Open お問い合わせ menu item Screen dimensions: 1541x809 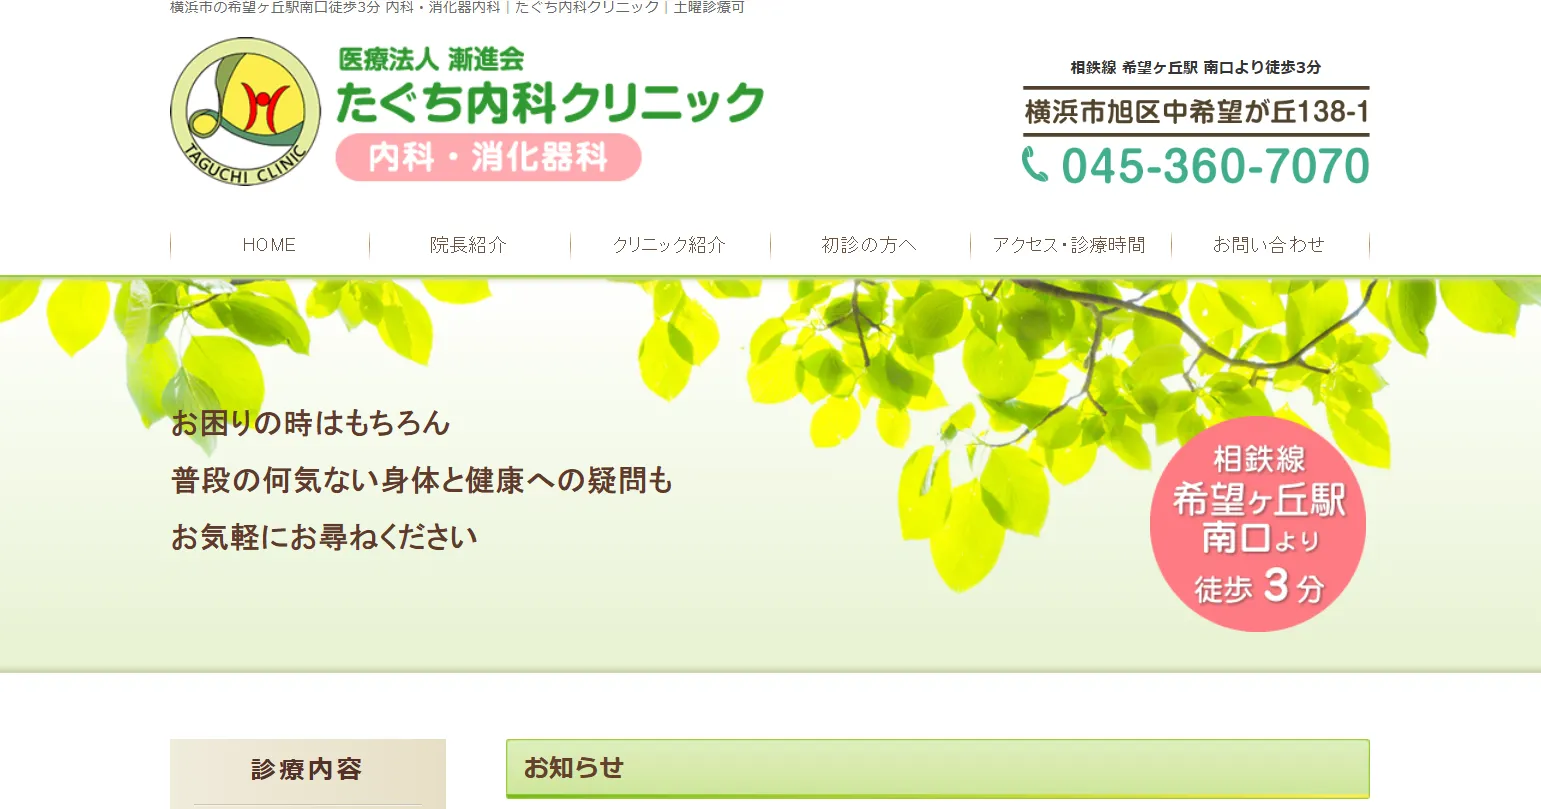coord(1270,245)
